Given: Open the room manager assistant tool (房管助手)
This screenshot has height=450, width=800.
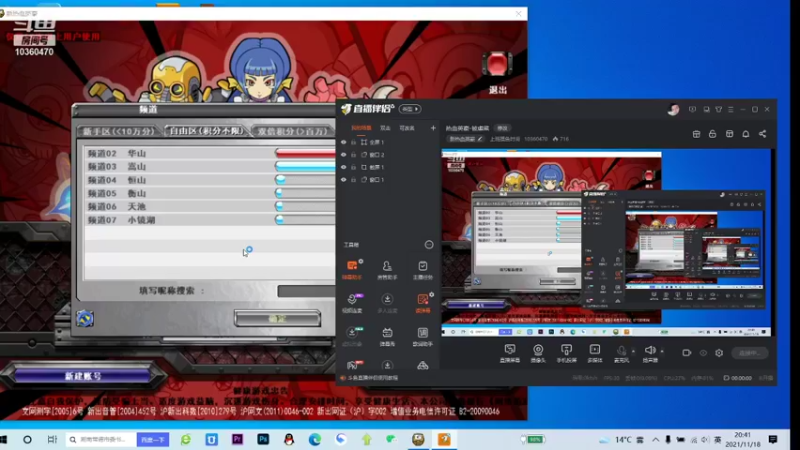Looking at the screenshot, I should coord(387,269).
